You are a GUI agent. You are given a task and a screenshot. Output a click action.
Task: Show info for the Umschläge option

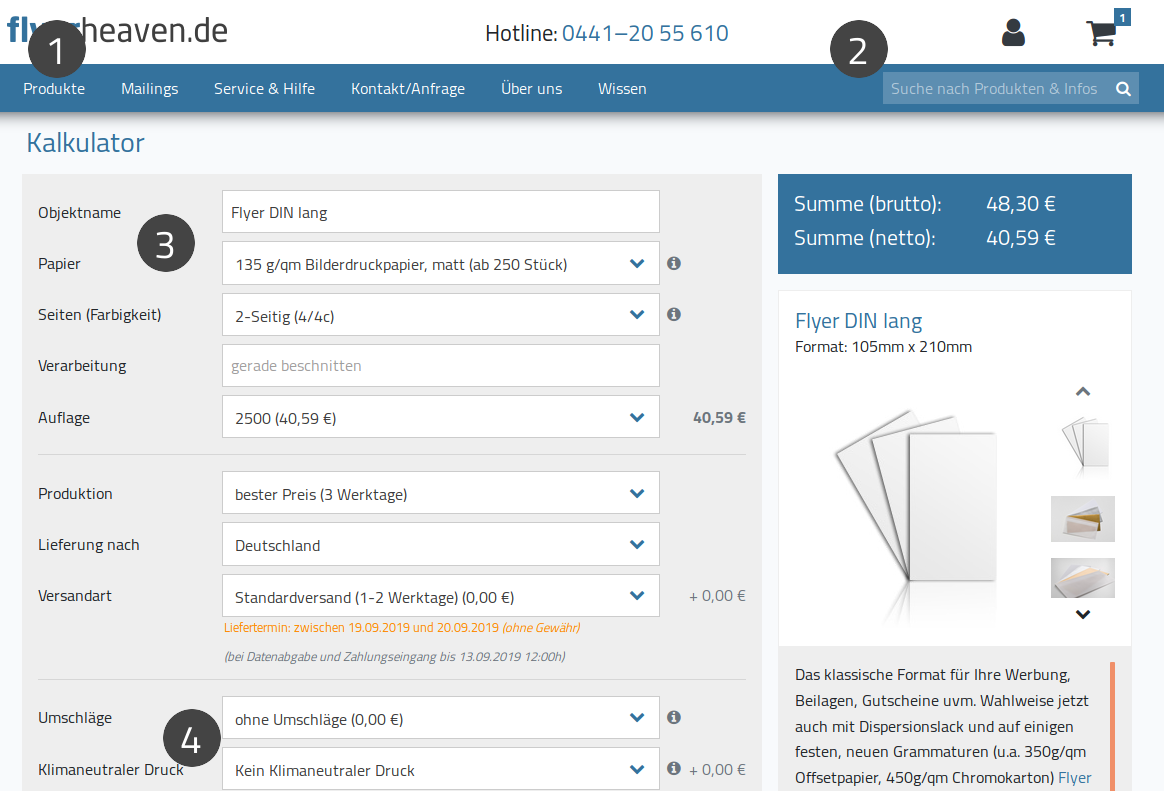pyautogui.click(x=673, y=718)
